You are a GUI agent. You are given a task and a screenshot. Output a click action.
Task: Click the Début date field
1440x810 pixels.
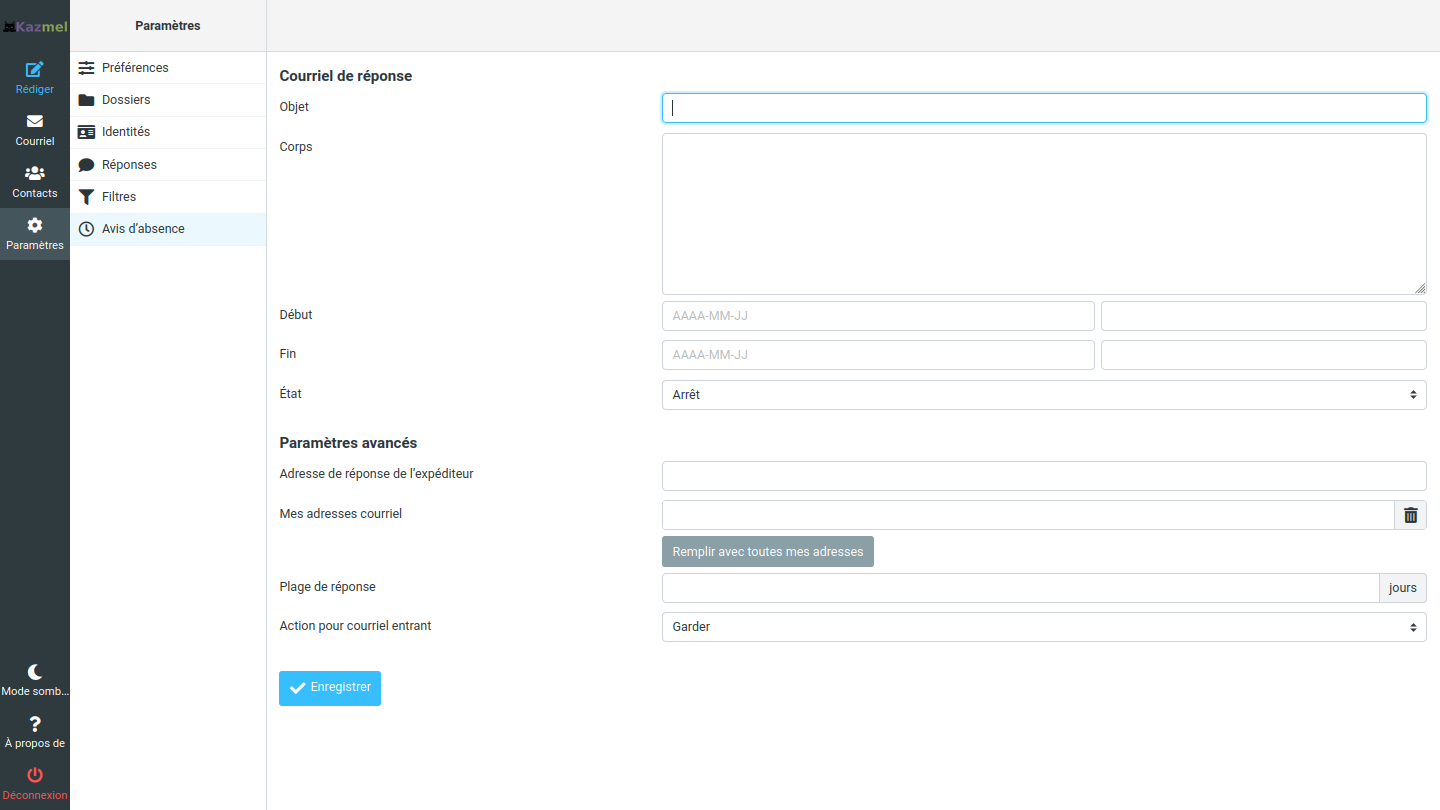pyautogui.click(x=877, y=316)
